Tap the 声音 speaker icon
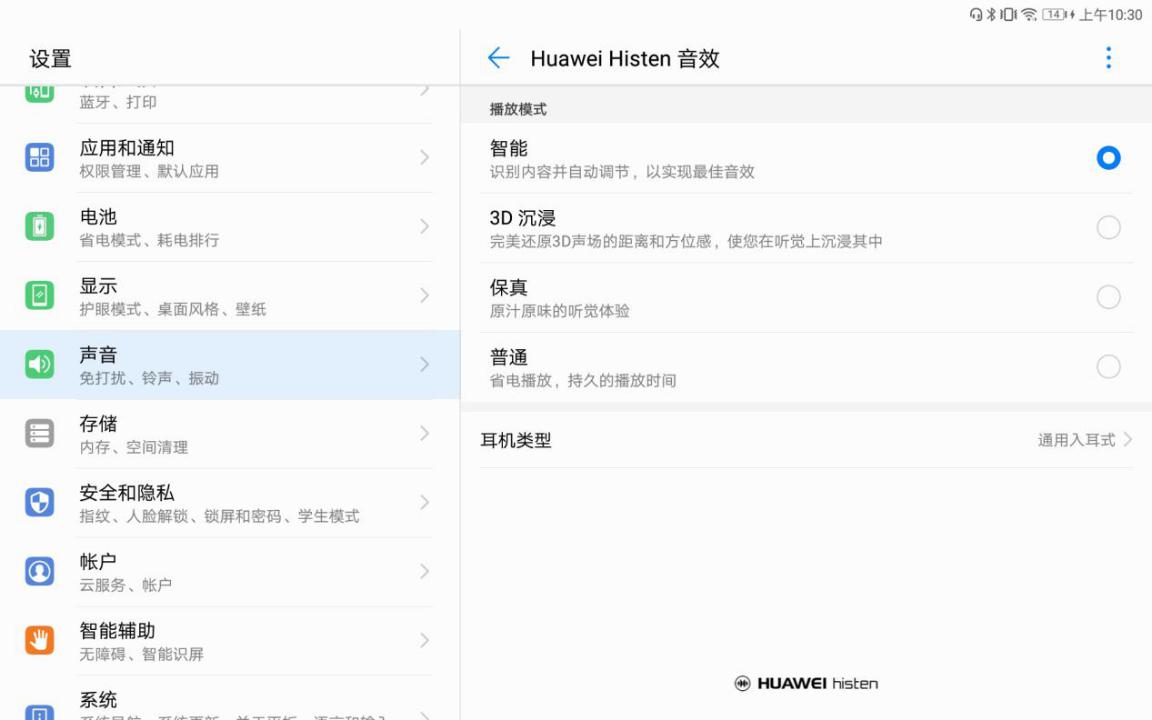1152x720 pixels. [40, 364]
